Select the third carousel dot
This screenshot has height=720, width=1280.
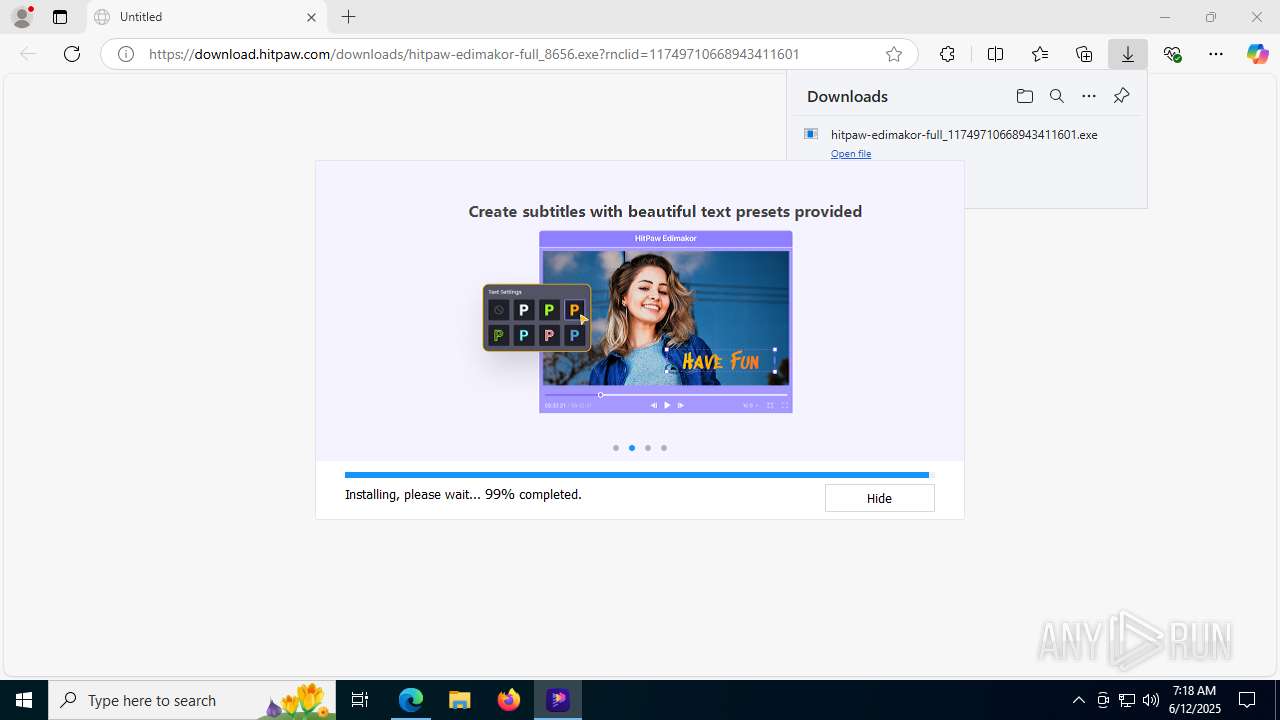tap(648, 448)
